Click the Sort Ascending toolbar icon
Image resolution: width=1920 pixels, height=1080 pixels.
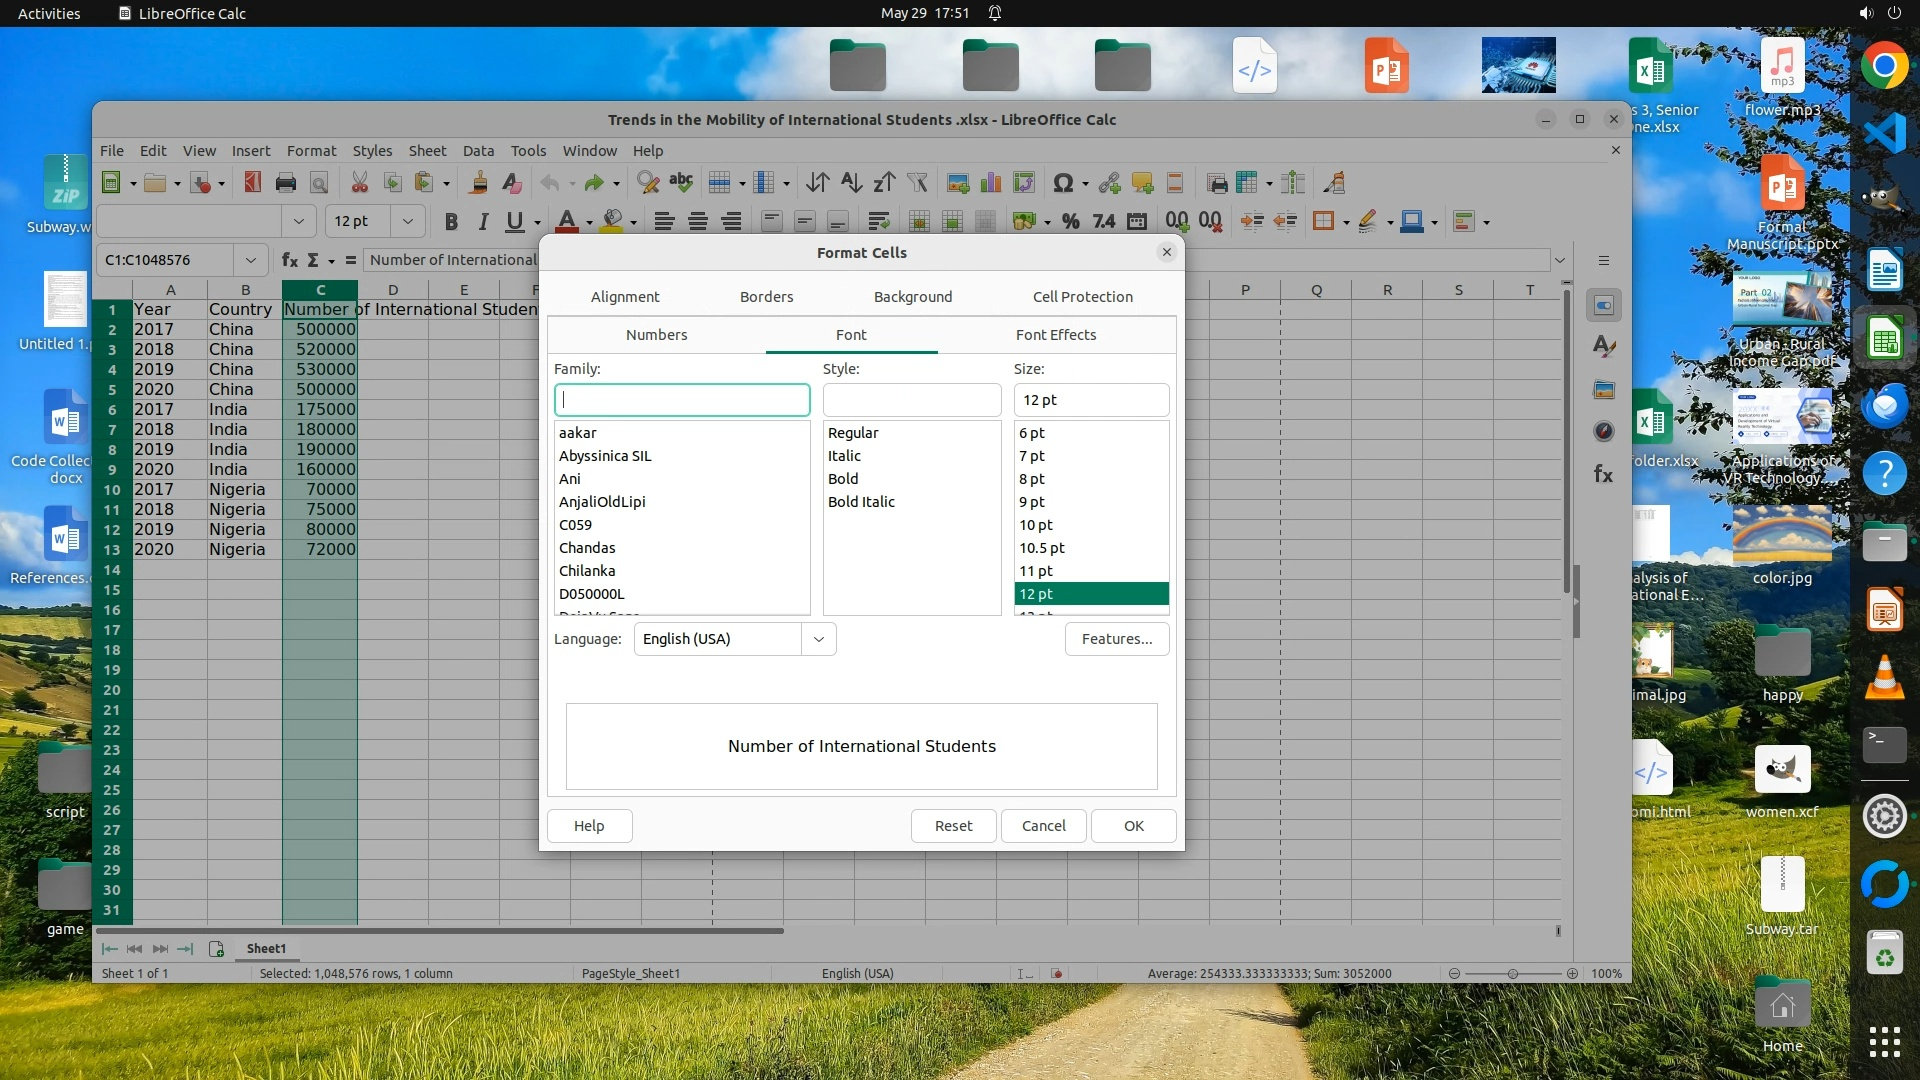point(851,183)
